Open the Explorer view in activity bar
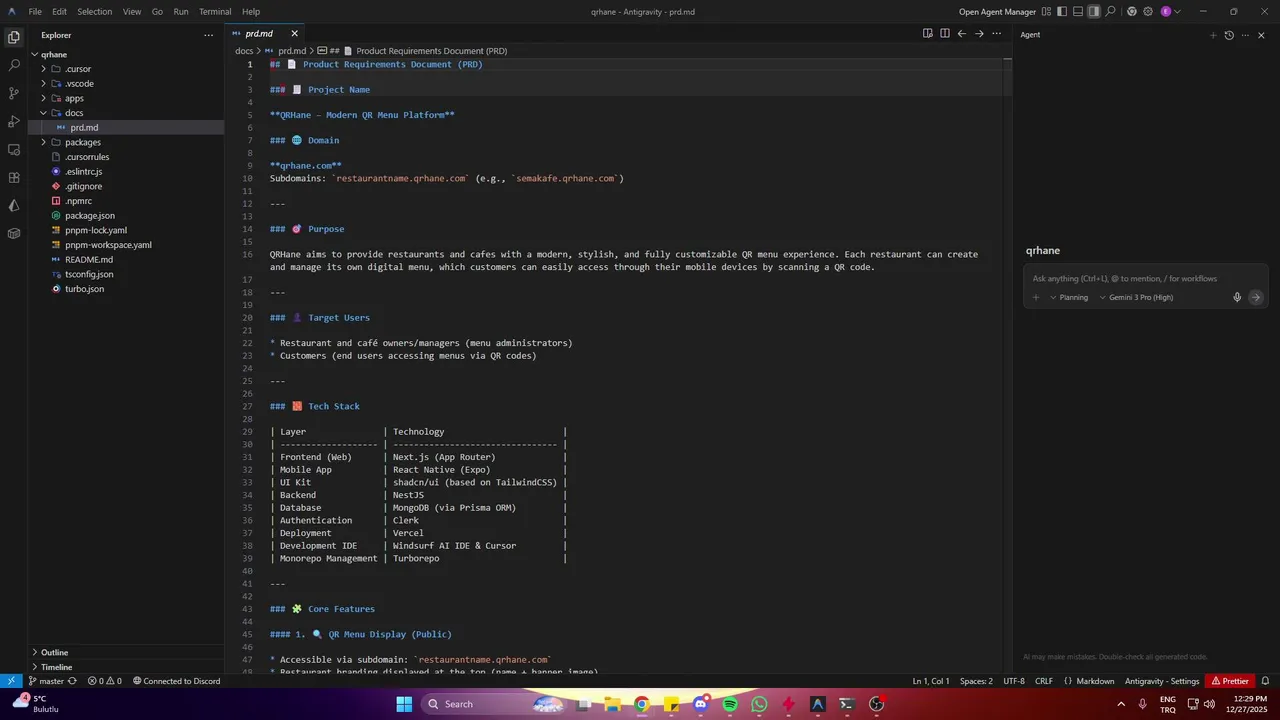1280x720 pixels. click(x=14, y=37)
